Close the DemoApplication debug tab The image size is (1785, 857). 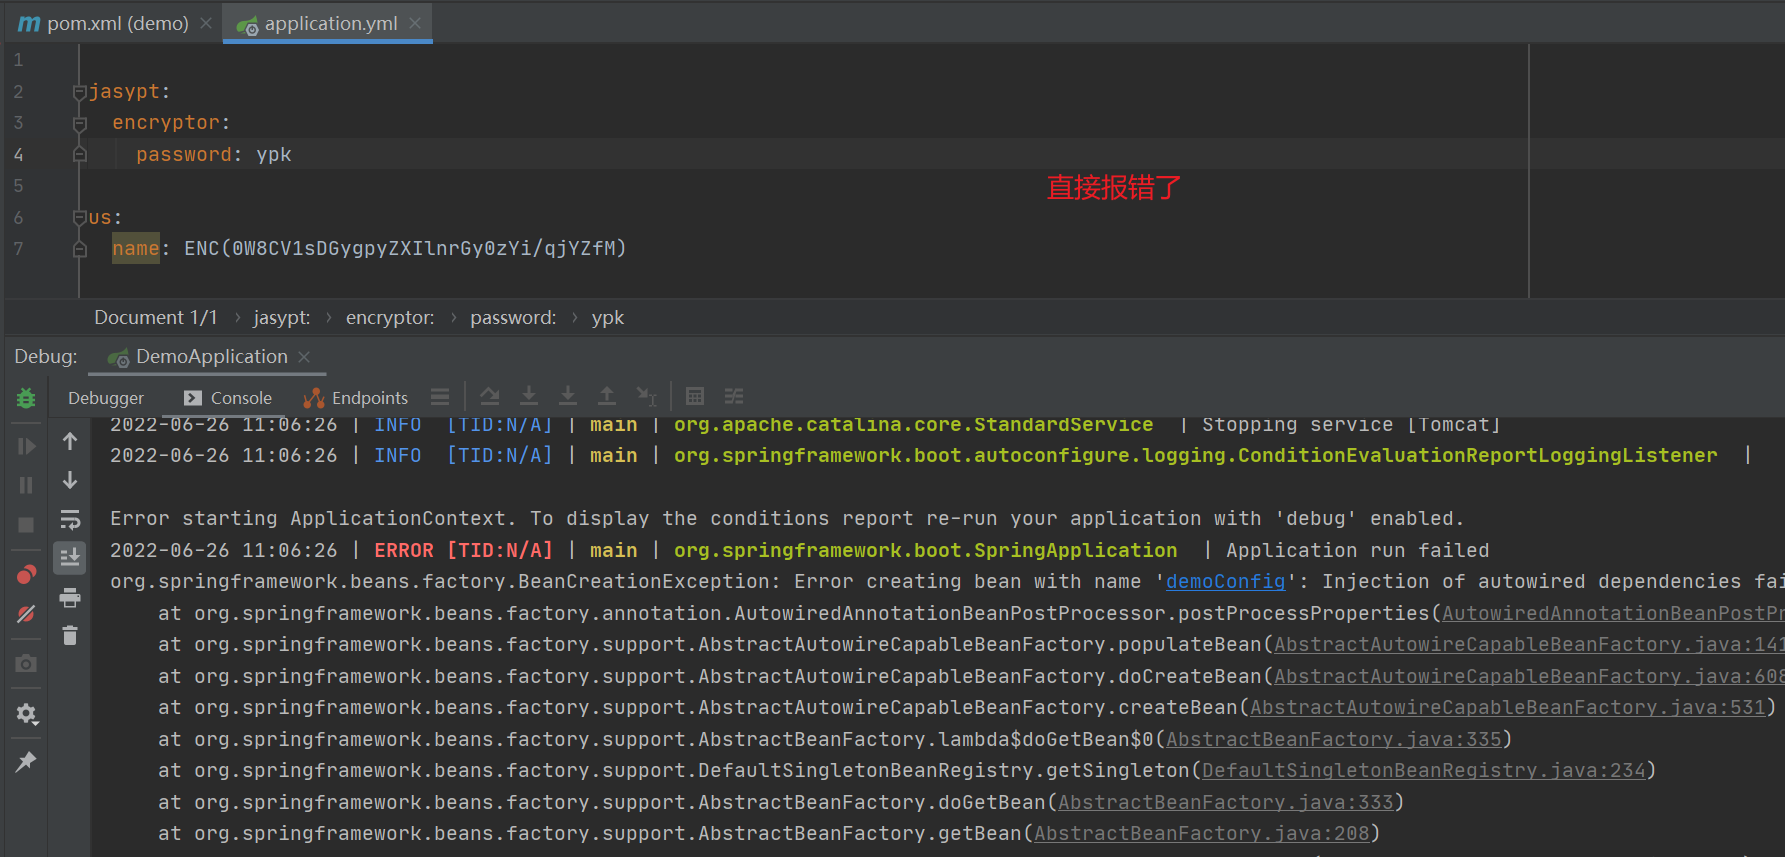[304, 357]
